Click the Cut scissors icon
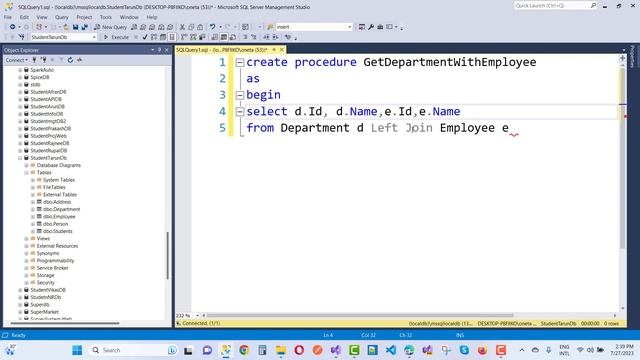Screen dimensions: 640x360 coord(182,27)
